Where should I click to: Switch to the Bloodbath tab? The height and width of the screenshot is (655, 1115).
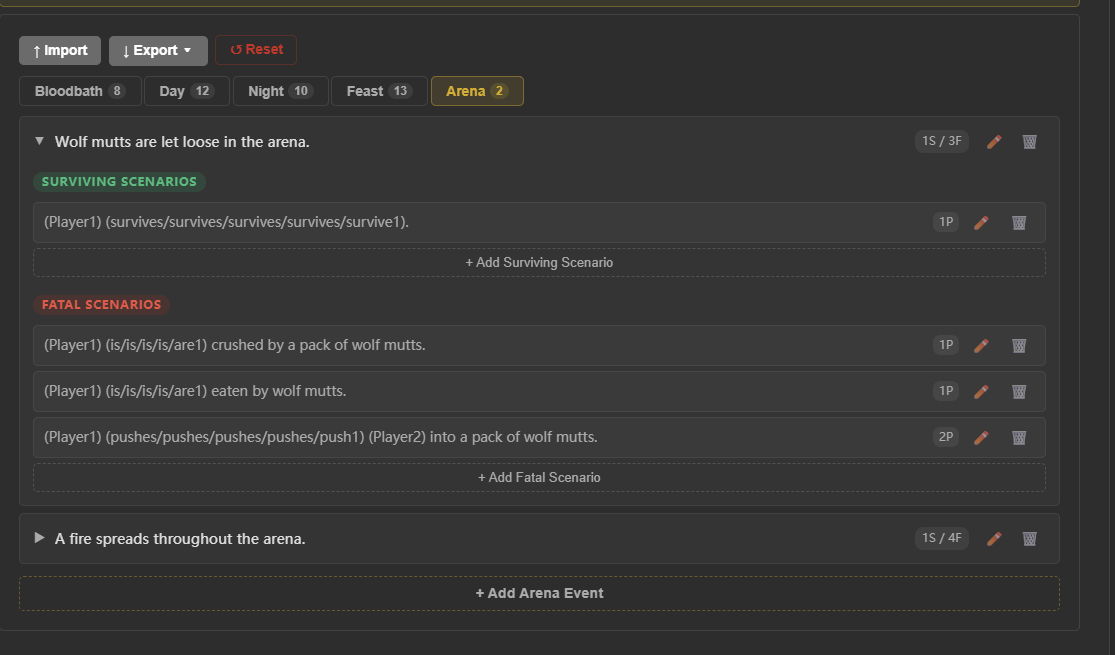coord(79,91)
